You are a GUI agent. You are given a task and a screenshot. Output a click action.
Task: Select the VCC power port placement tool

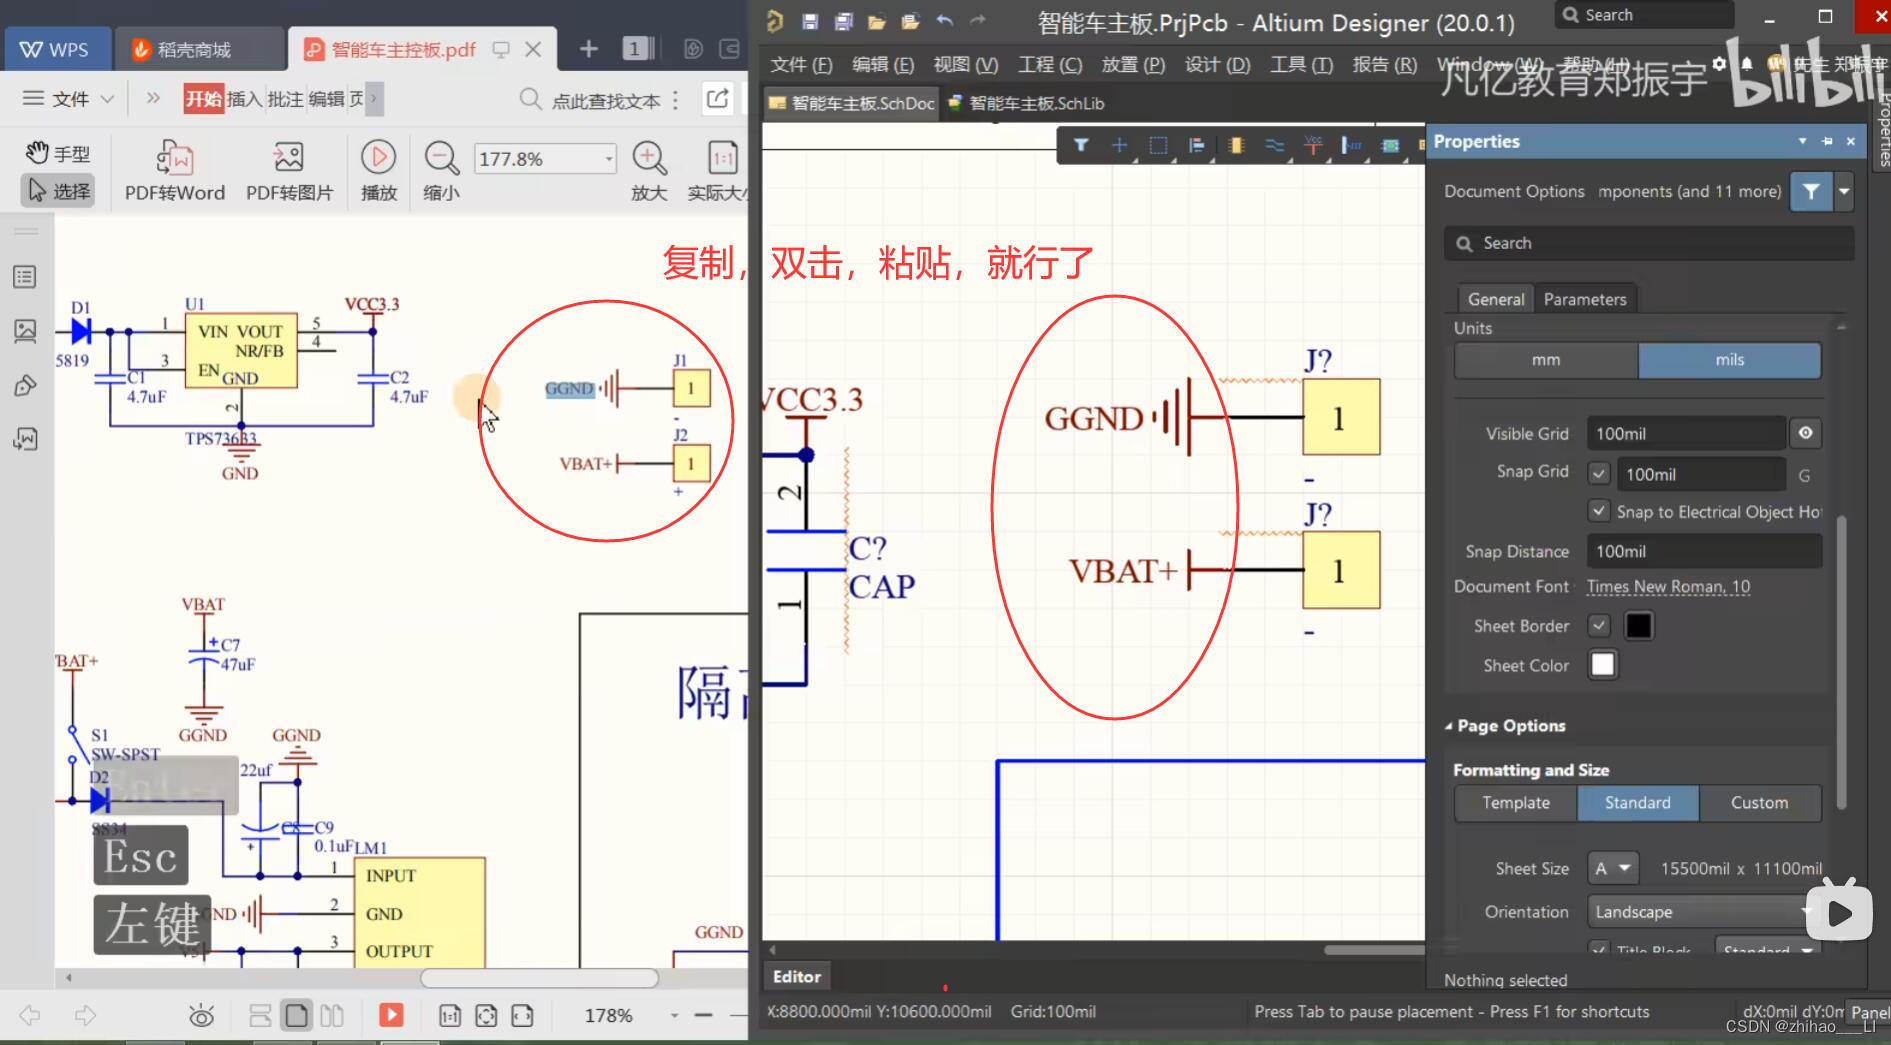tap(1313, 145)
